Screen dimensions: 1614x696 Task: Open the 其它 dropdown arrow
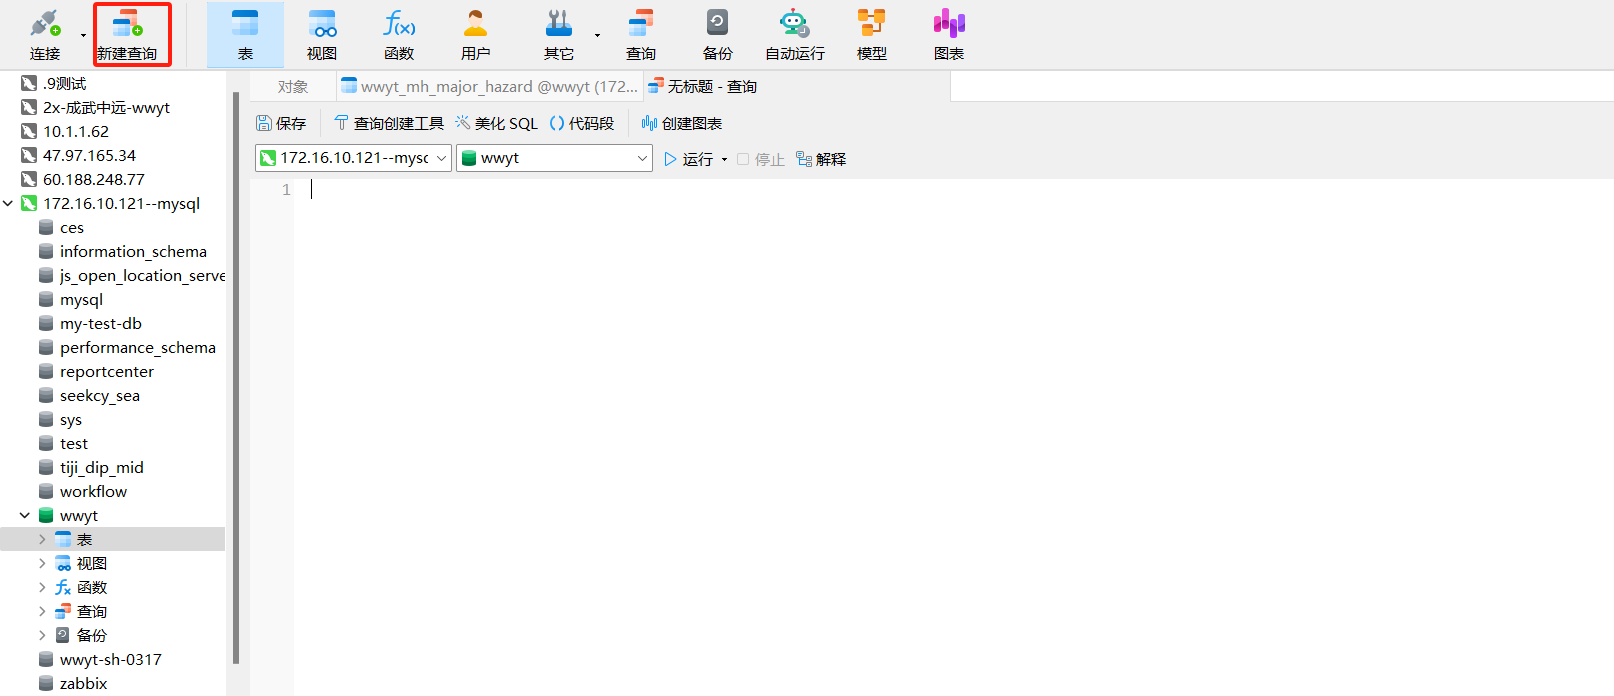[x=597, y=35]
